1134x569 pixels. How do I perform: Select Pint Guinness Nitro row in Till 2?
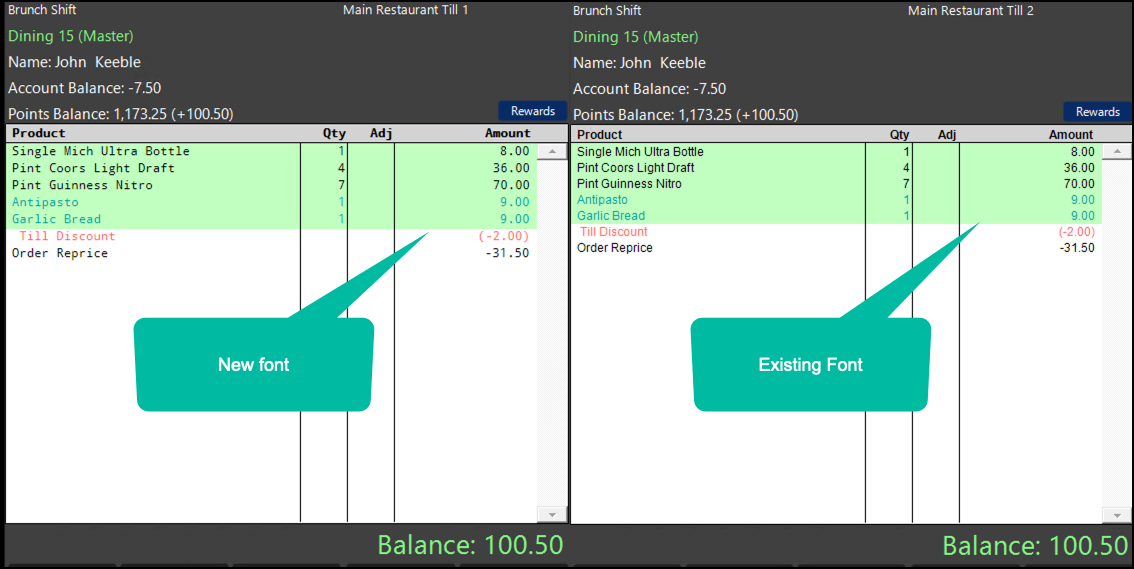click(837, 184)
